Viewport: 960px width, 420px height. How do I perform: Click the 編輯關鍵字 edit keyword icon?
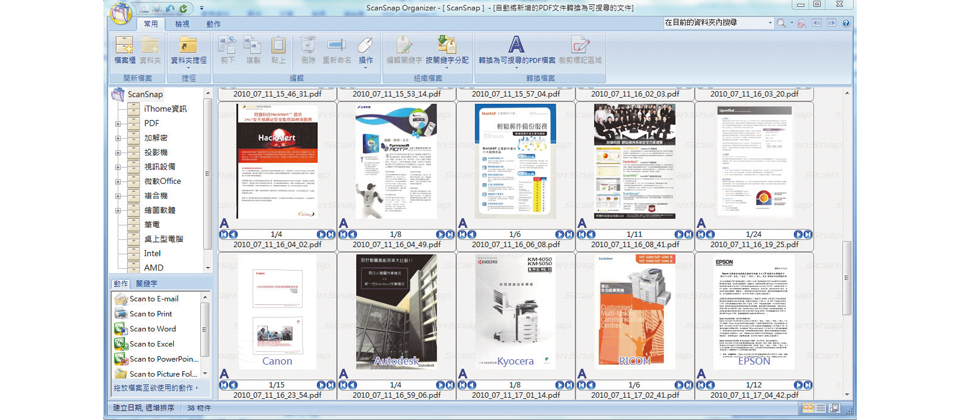pos(404,45)
